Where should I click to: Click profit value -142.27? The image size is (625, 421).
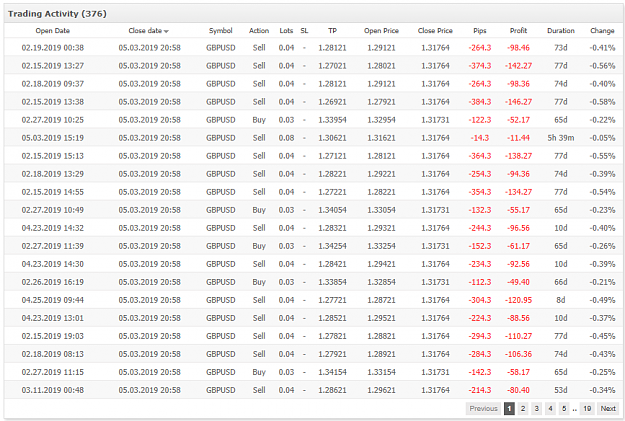[x=518, y=66]
